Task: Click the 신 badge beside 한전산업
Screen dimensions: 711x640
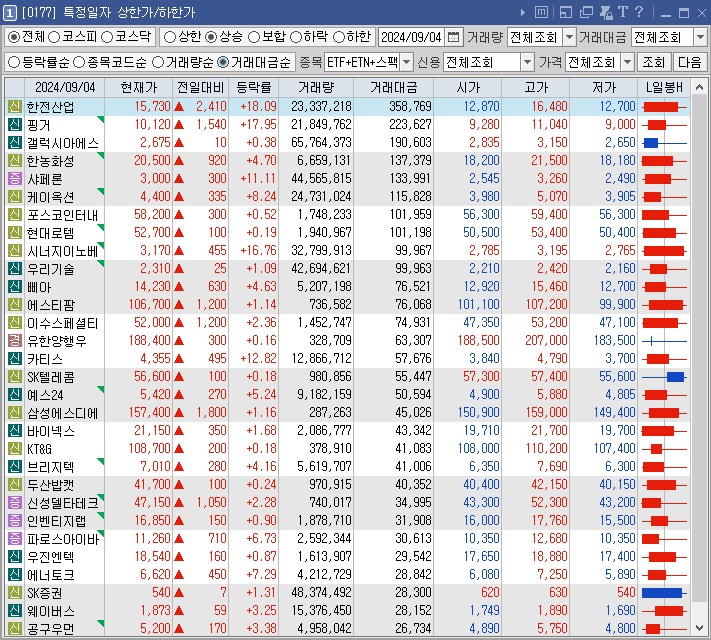Action: 15,107
